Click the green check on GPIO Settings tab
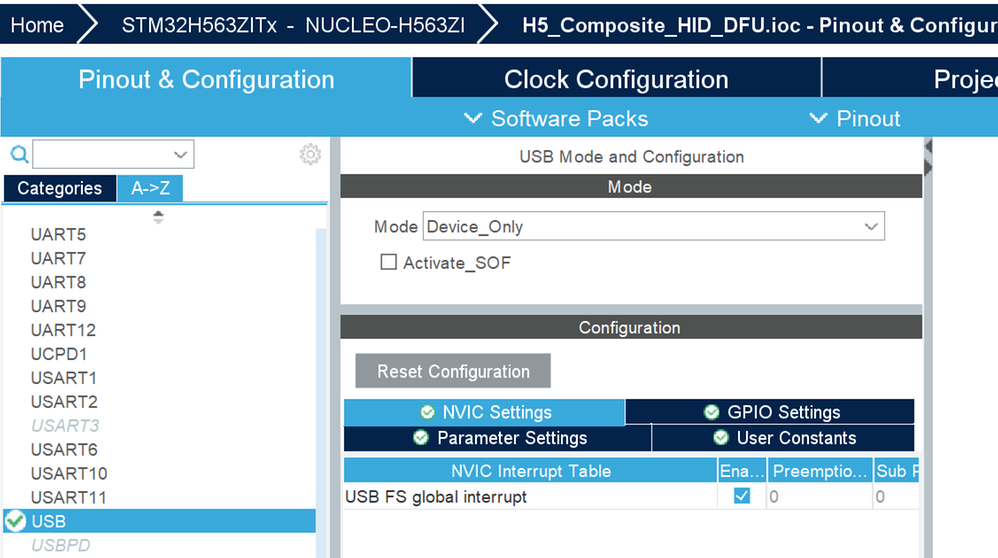The height and width of the screenshot is (558, 998). pyautogui.click(x=712, y=412)
